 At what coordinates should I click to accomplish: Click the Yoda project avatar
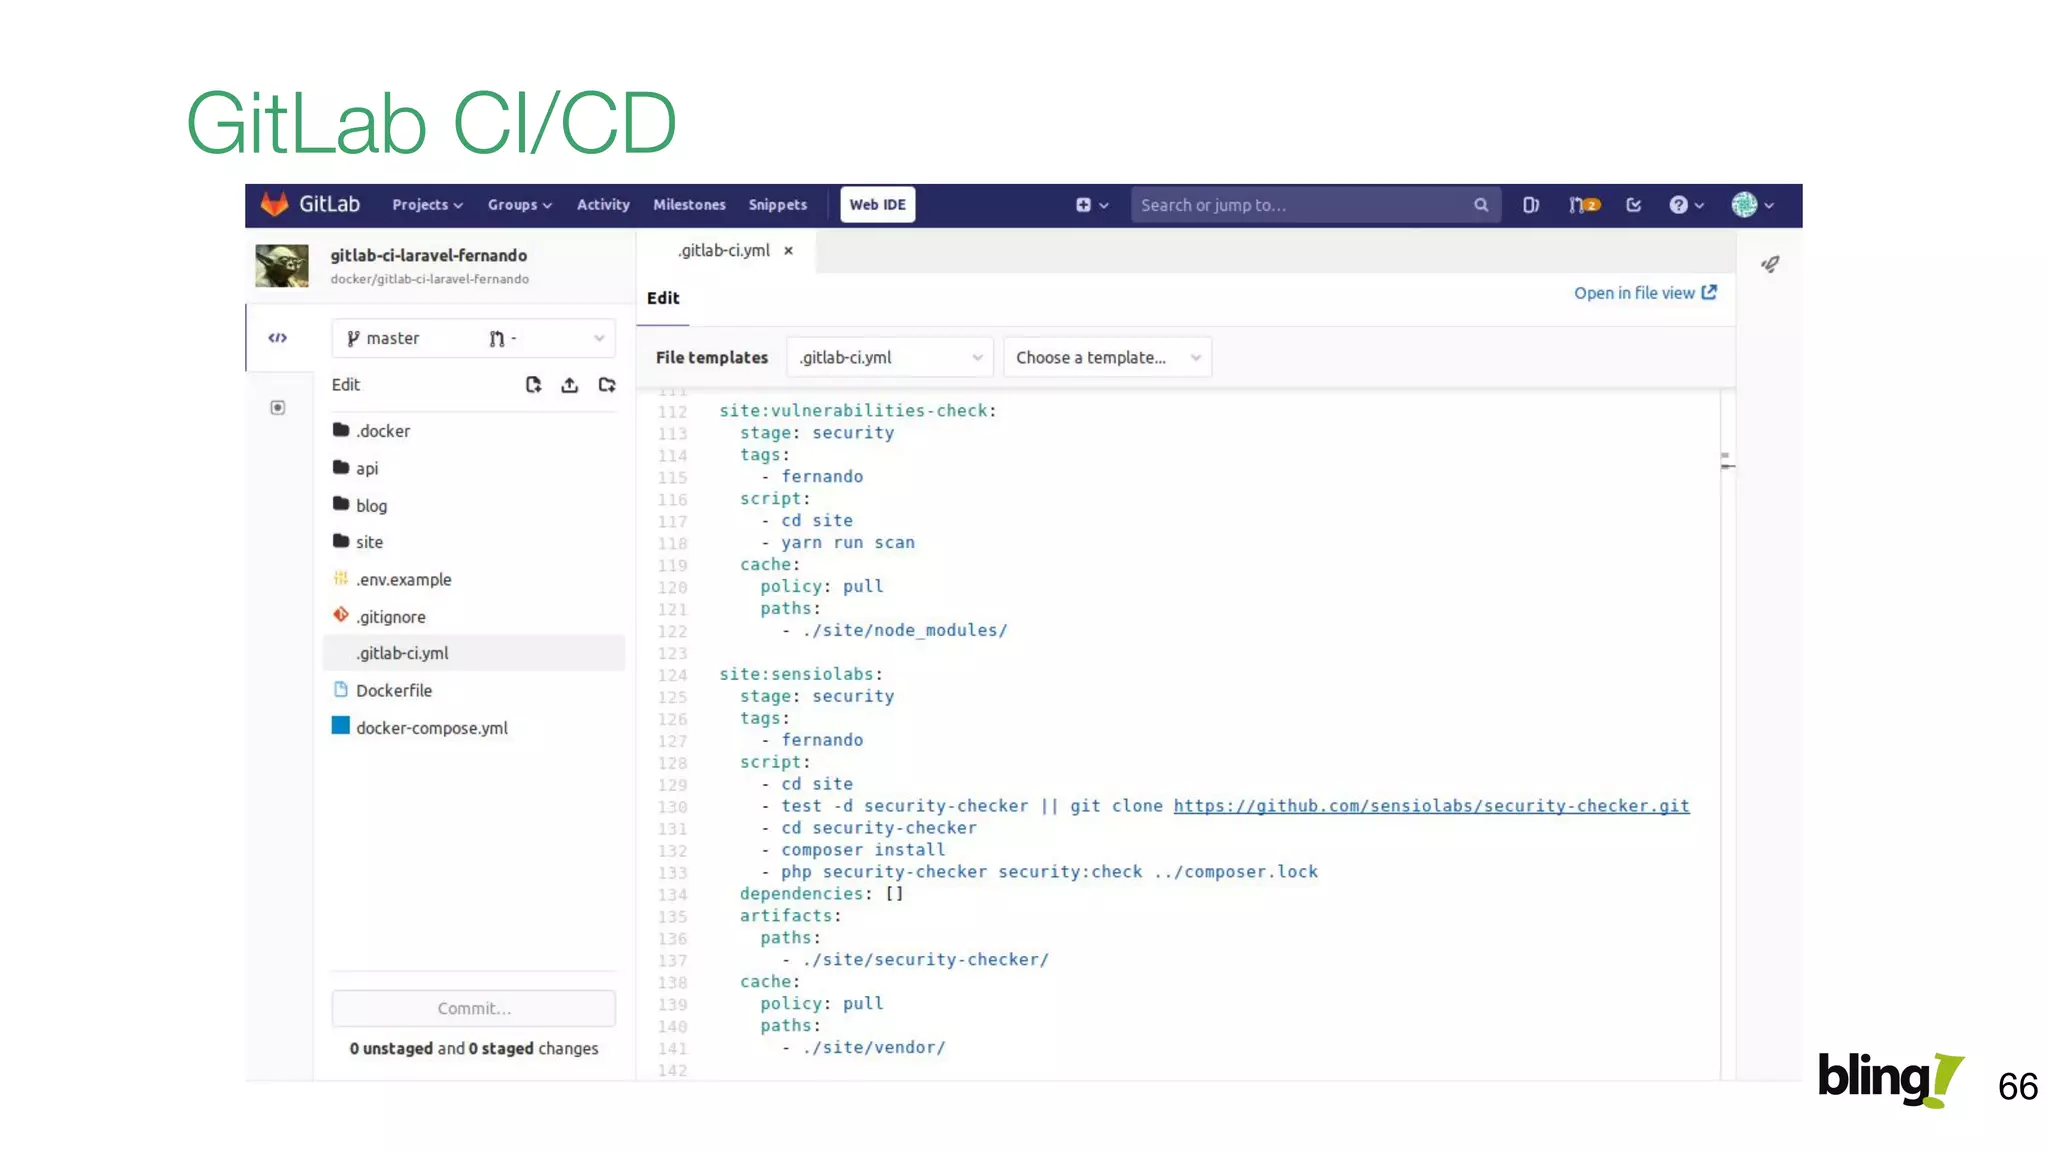click(x=282, y=266)
